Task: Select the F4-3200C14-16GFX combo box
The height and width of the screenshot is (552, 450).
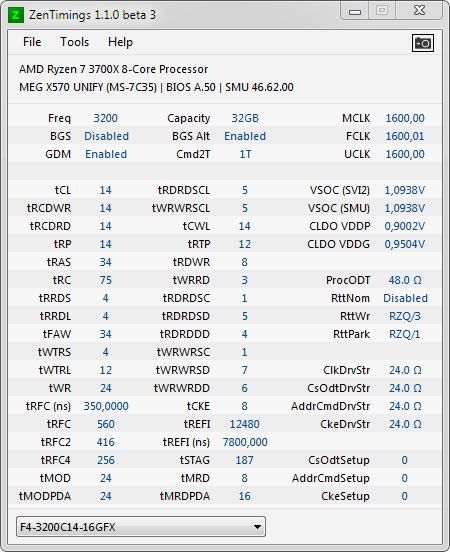Action: [141, 527]
